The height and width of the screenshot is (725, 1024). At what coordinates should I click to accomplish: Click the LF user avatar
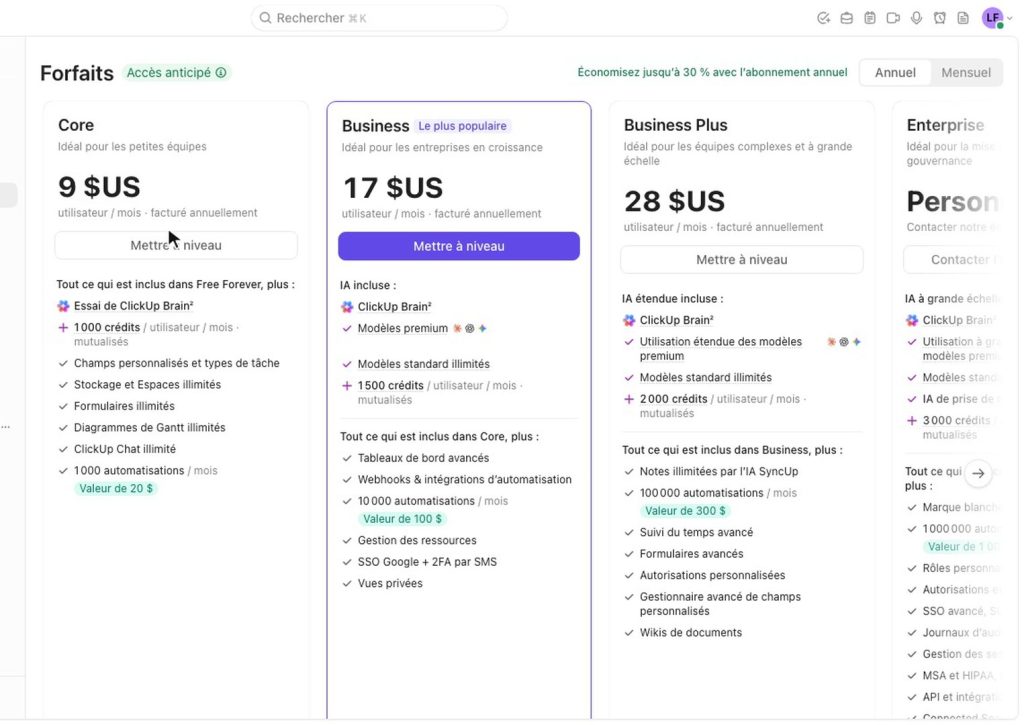pyautogui.click(x=992, y=18)
